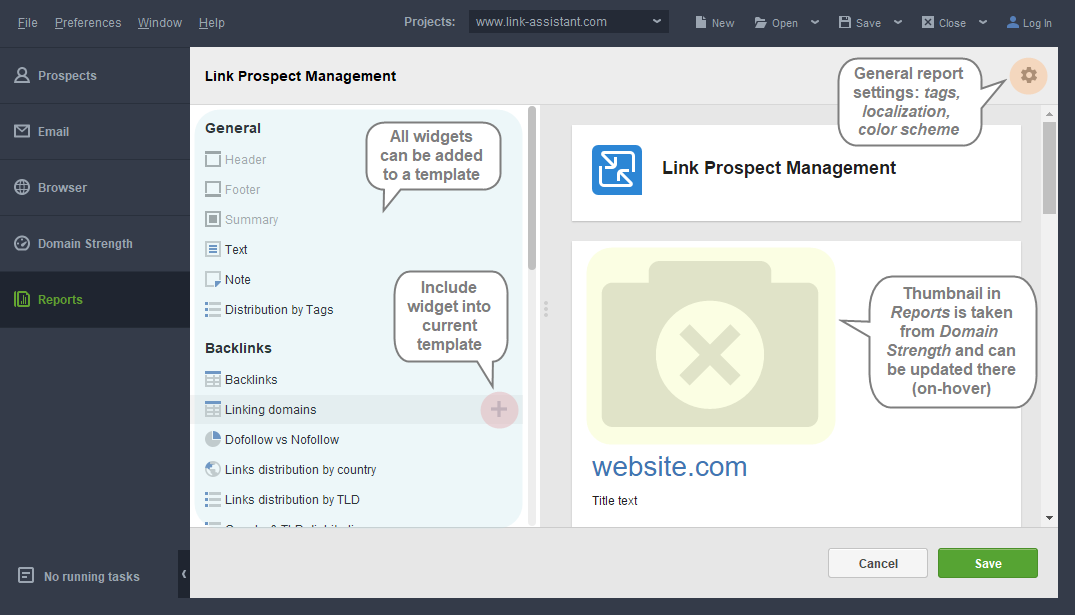Screen dimensions: 1075x615
Task: Select the Backlinks widget
Action: (241, 380)
